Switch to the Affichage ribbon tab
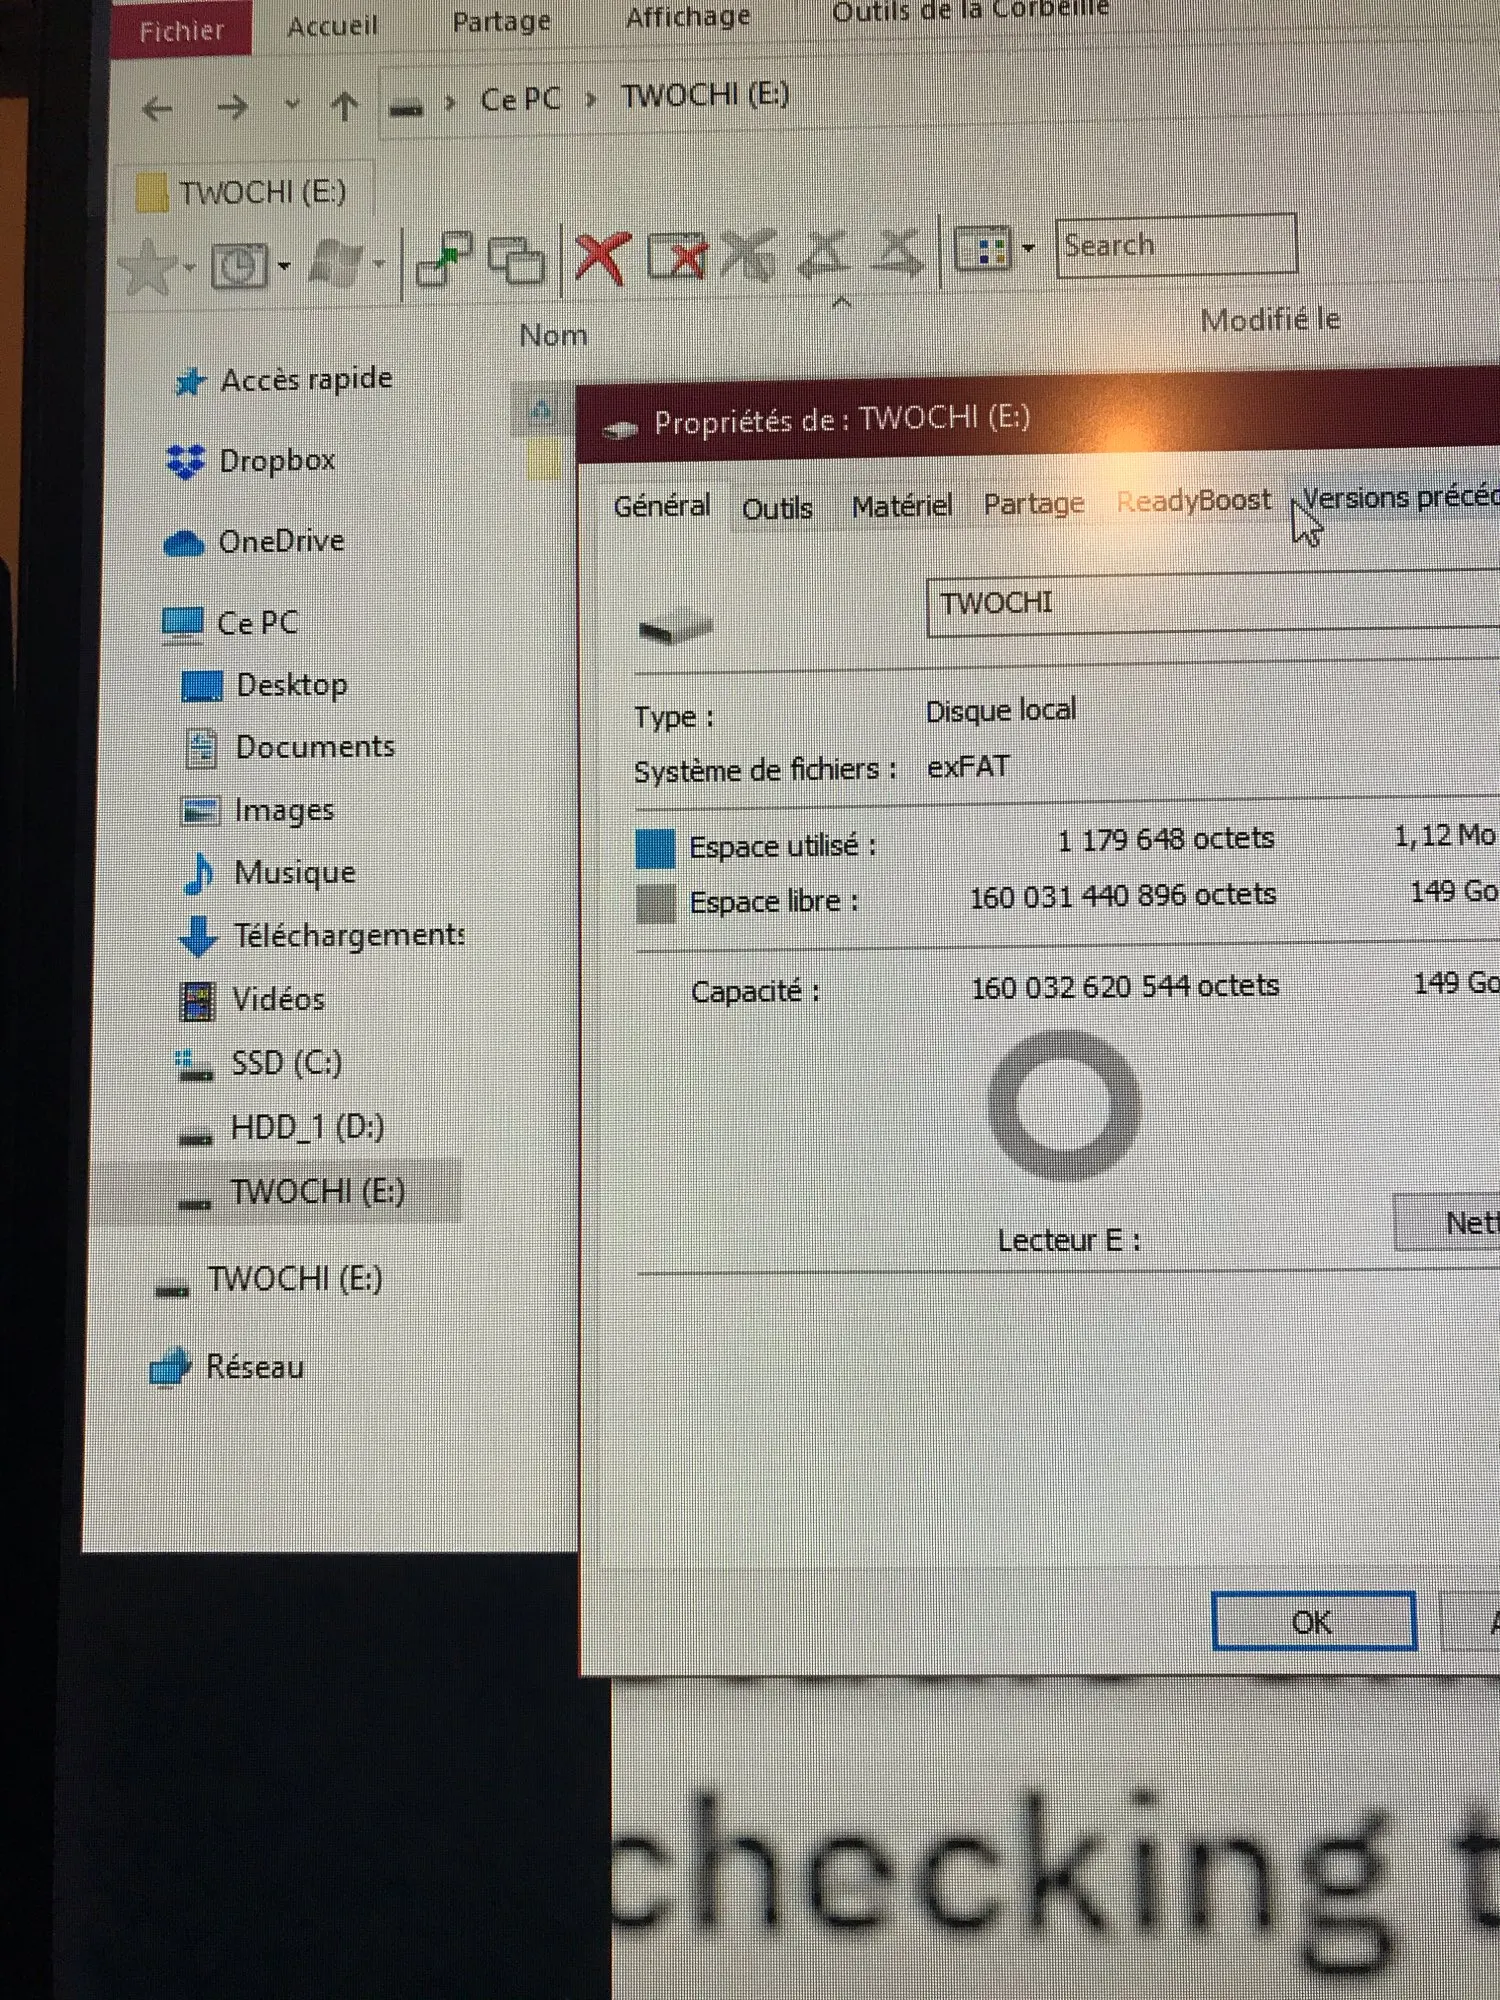Screen dimensions: 1500x2000 [688, 17]
